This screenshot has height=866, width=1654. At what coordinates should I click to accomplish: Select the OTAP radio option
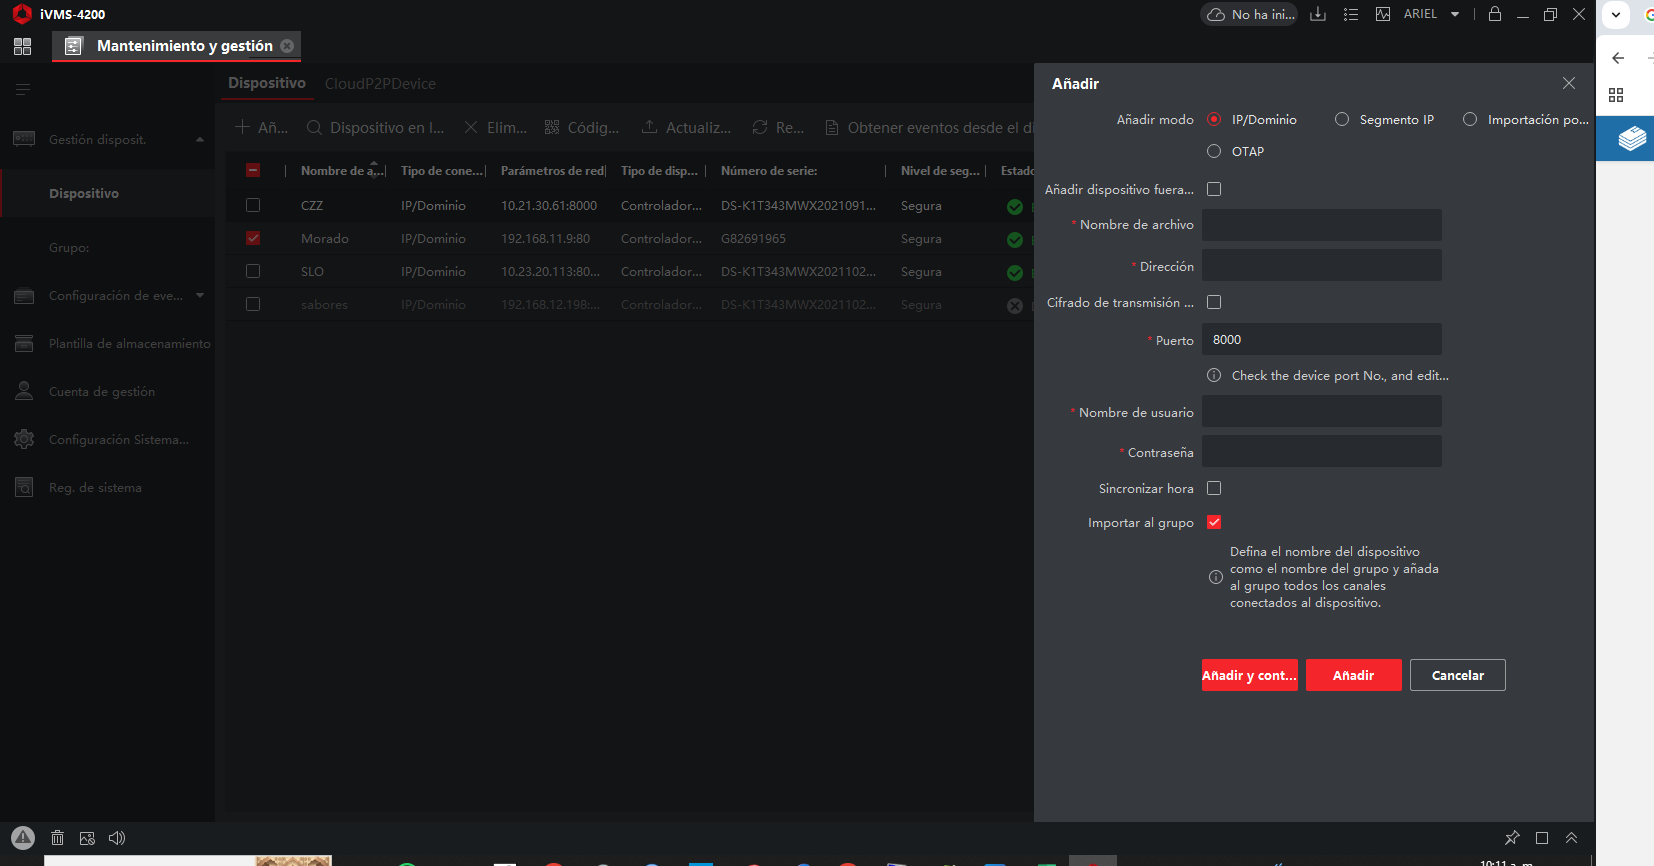[1214, 152]
